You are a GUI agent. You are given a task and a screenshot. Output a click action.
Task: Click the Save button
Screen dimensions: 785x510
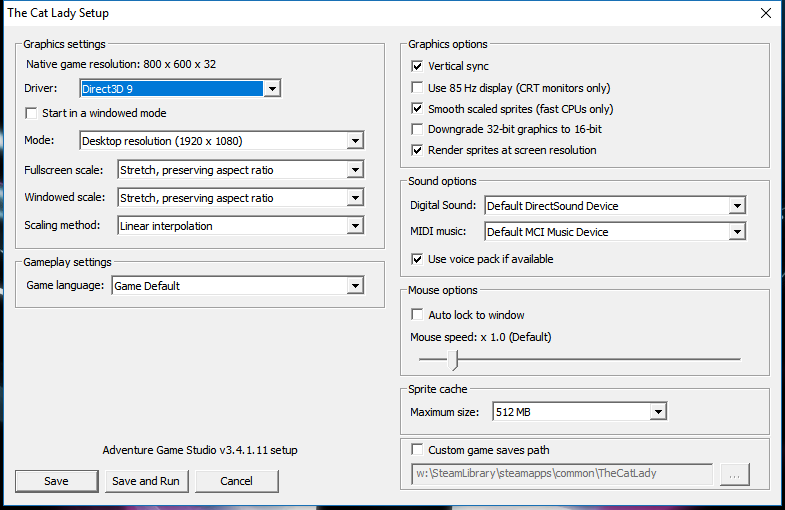click(57, 481)
